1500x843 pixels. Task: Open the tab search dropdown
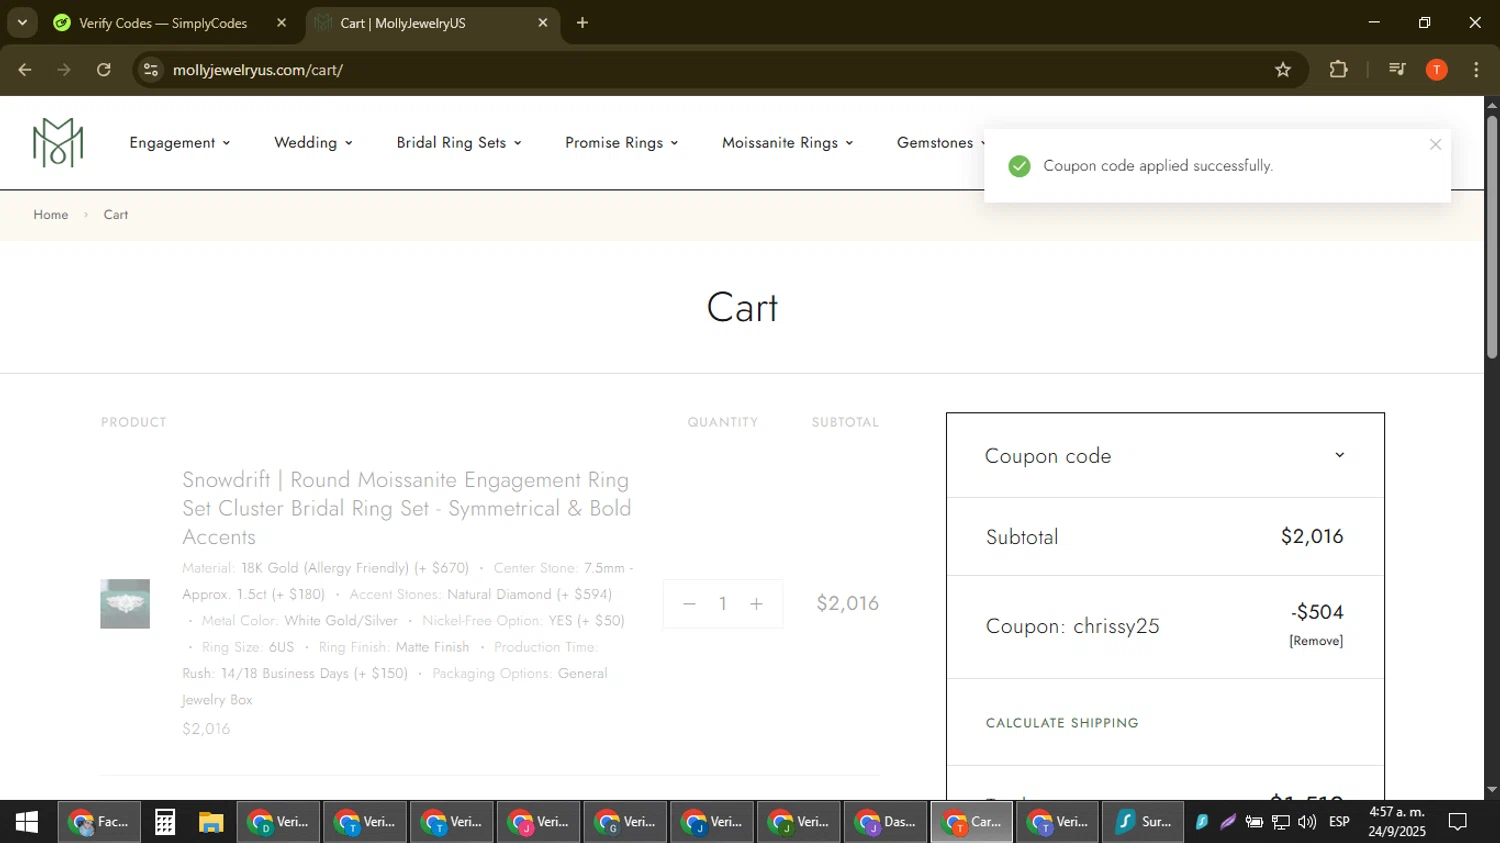click(22, 23)
